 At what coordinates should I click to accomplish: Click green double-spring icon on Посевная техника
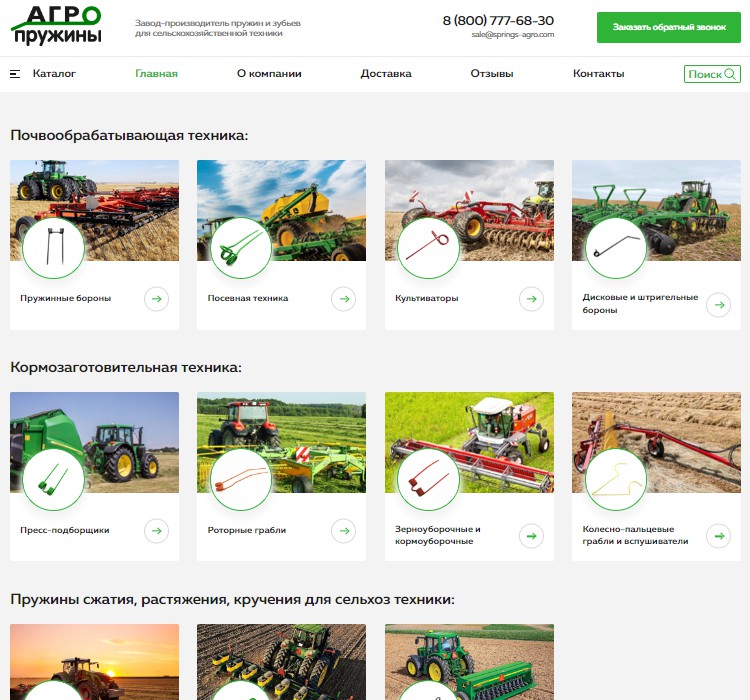(x=241, y=247)
